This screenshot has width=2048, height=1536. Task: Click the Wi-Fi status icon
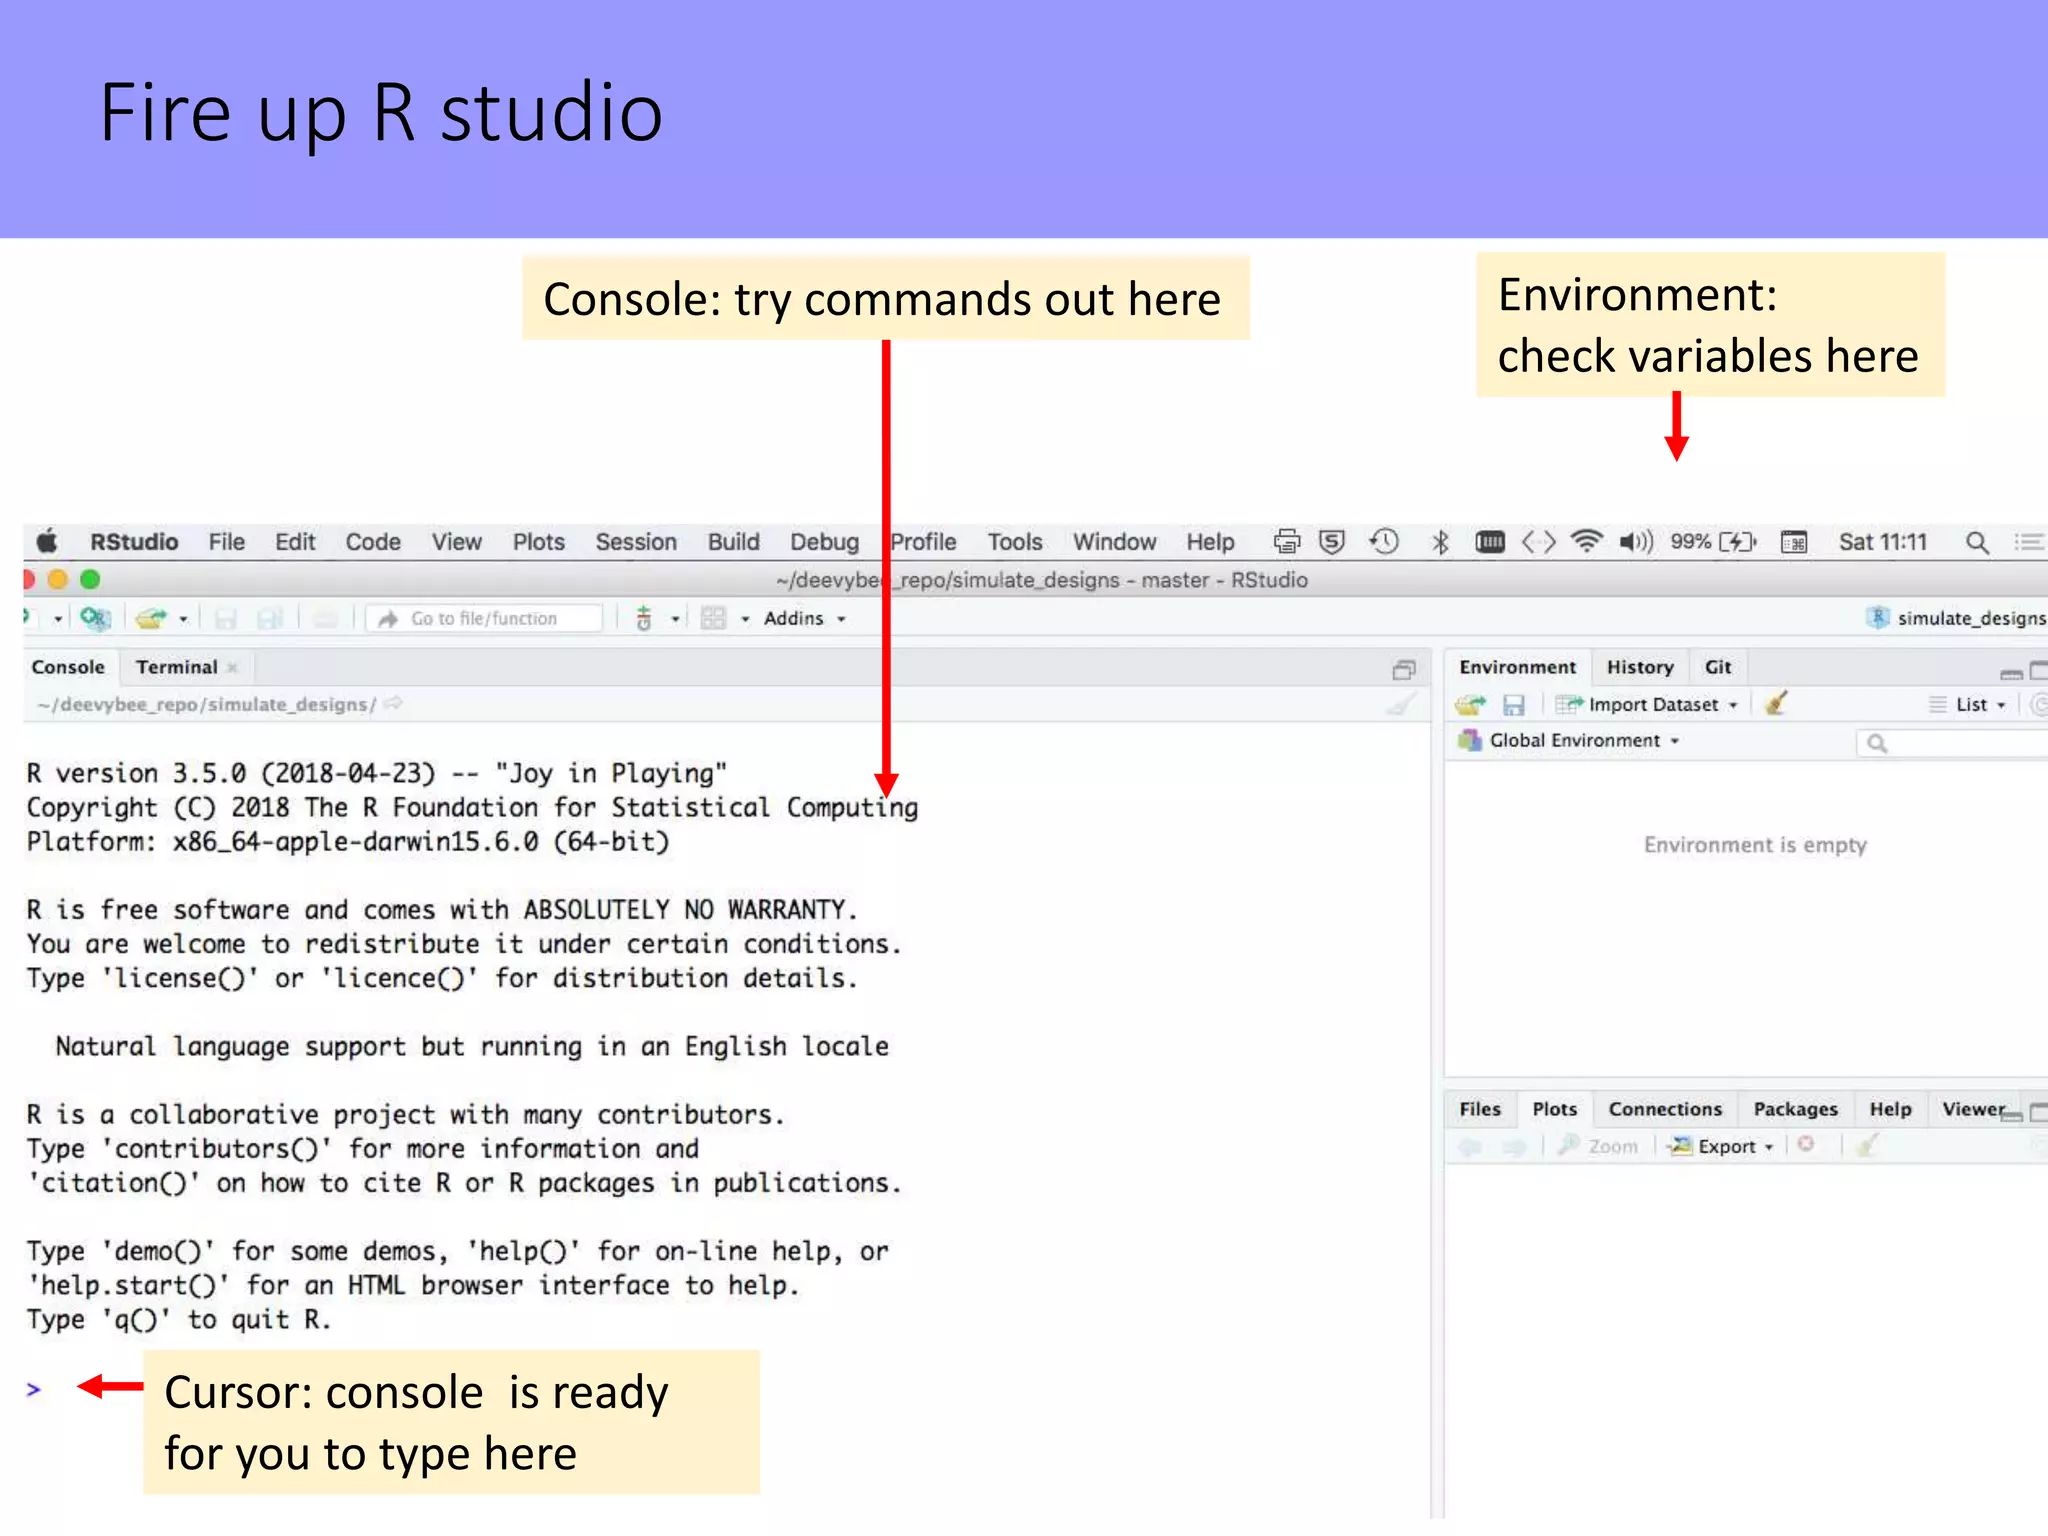[1587, 542]
